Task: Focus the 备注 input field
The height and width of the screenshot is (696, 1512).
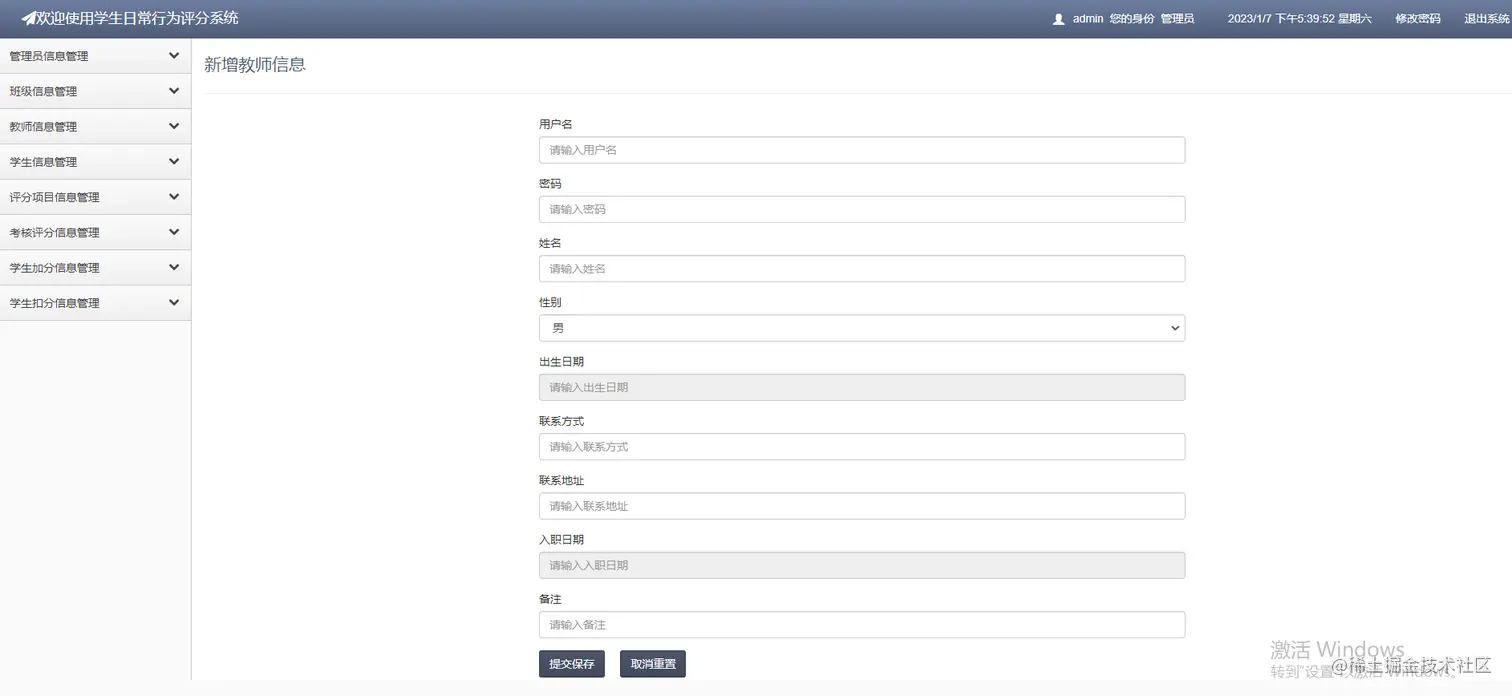Action: tap(862, 624)
